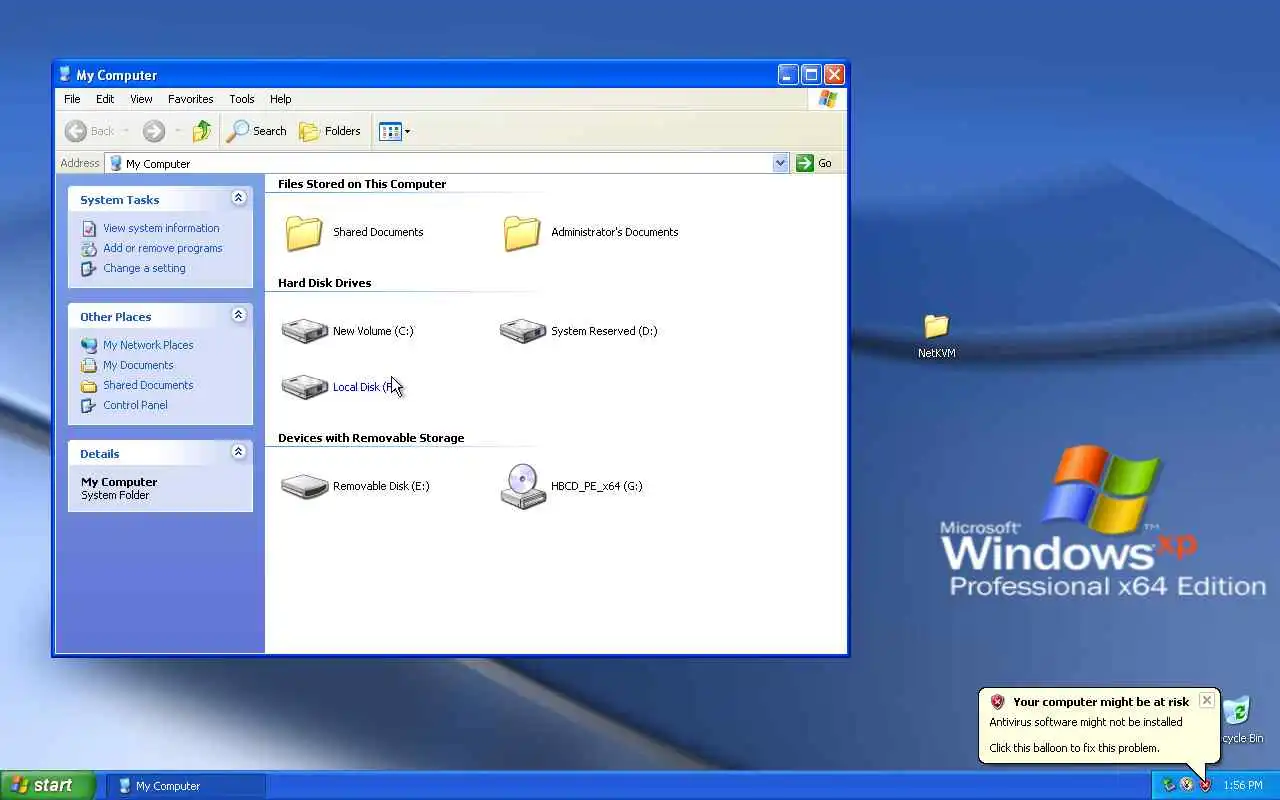This screenshot has width=1280, height=800.
Task: Click the taskbar clock showing 1:56 PM
Action: click(x=1243, y=786)
